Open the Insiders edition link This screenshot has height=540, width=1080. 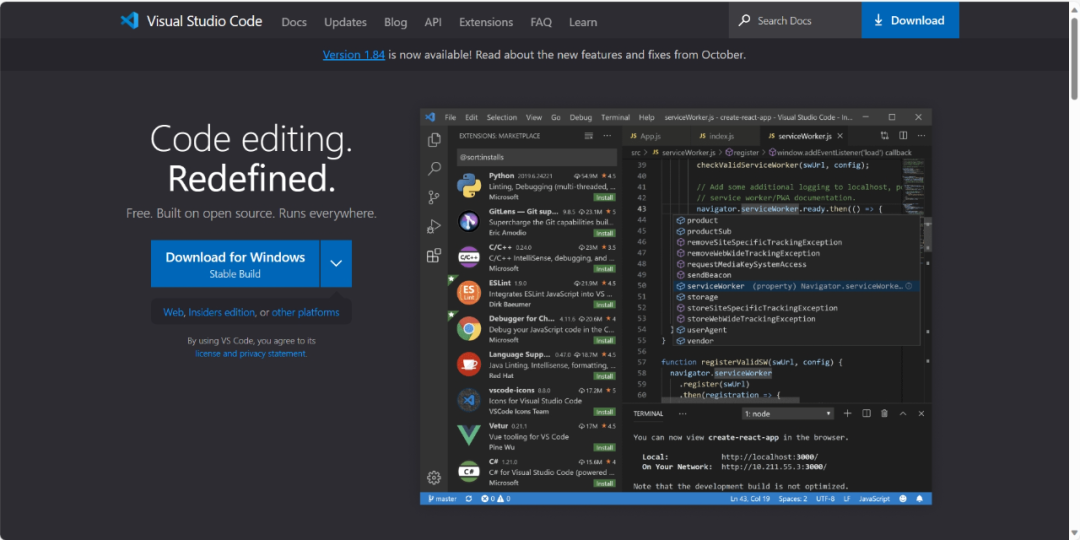tap(222, 312)
